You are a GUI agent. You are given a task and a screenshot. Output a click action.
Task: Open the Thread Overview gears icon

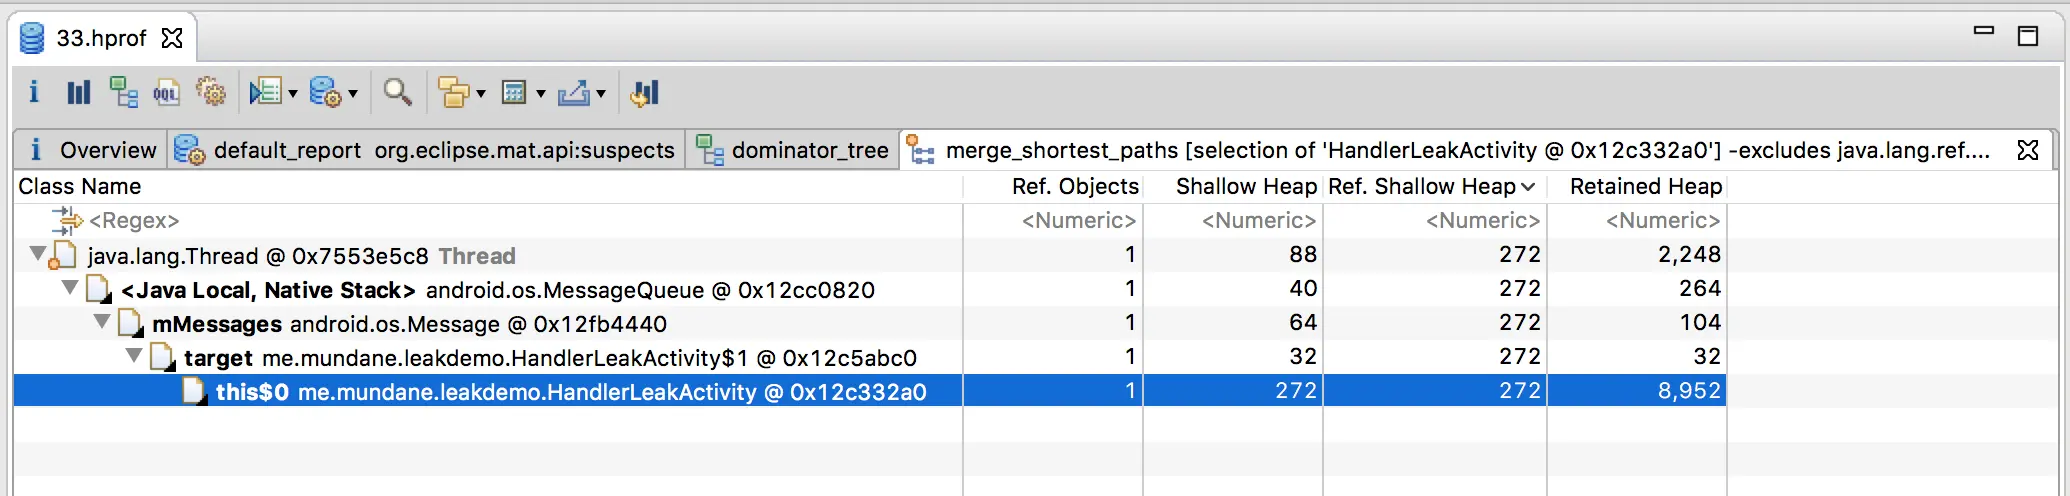(x=210, y=93)
